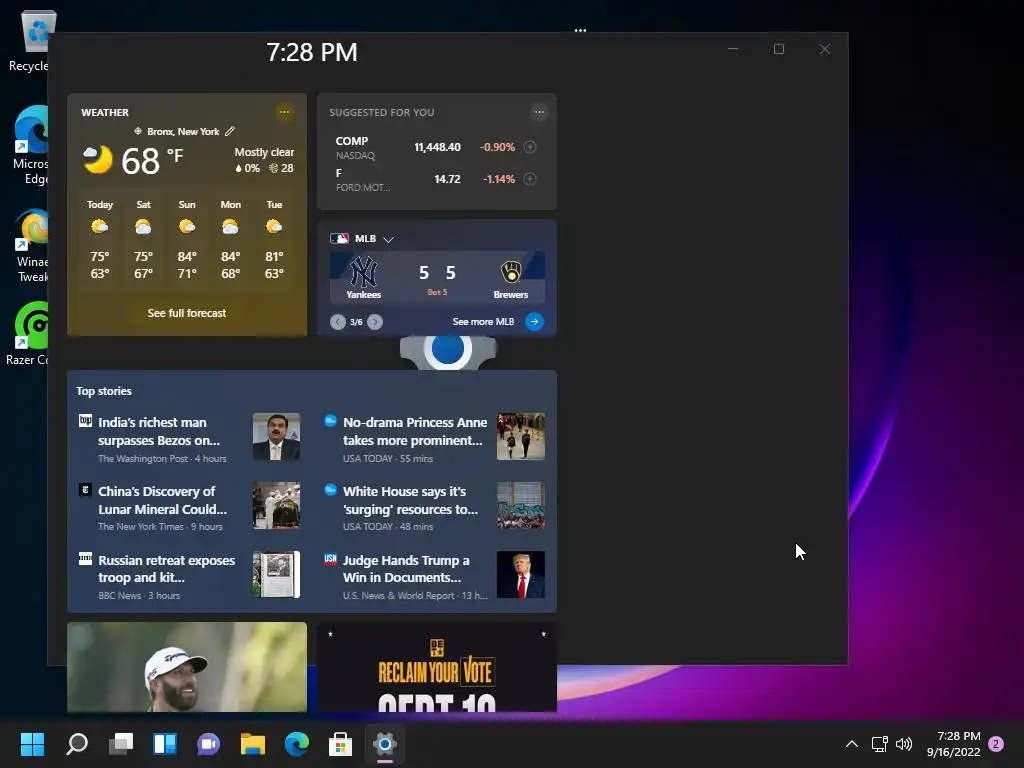Select the Sun forecast column
The height and width of the screenshot is (768, 1024).
tap(187, 240)
